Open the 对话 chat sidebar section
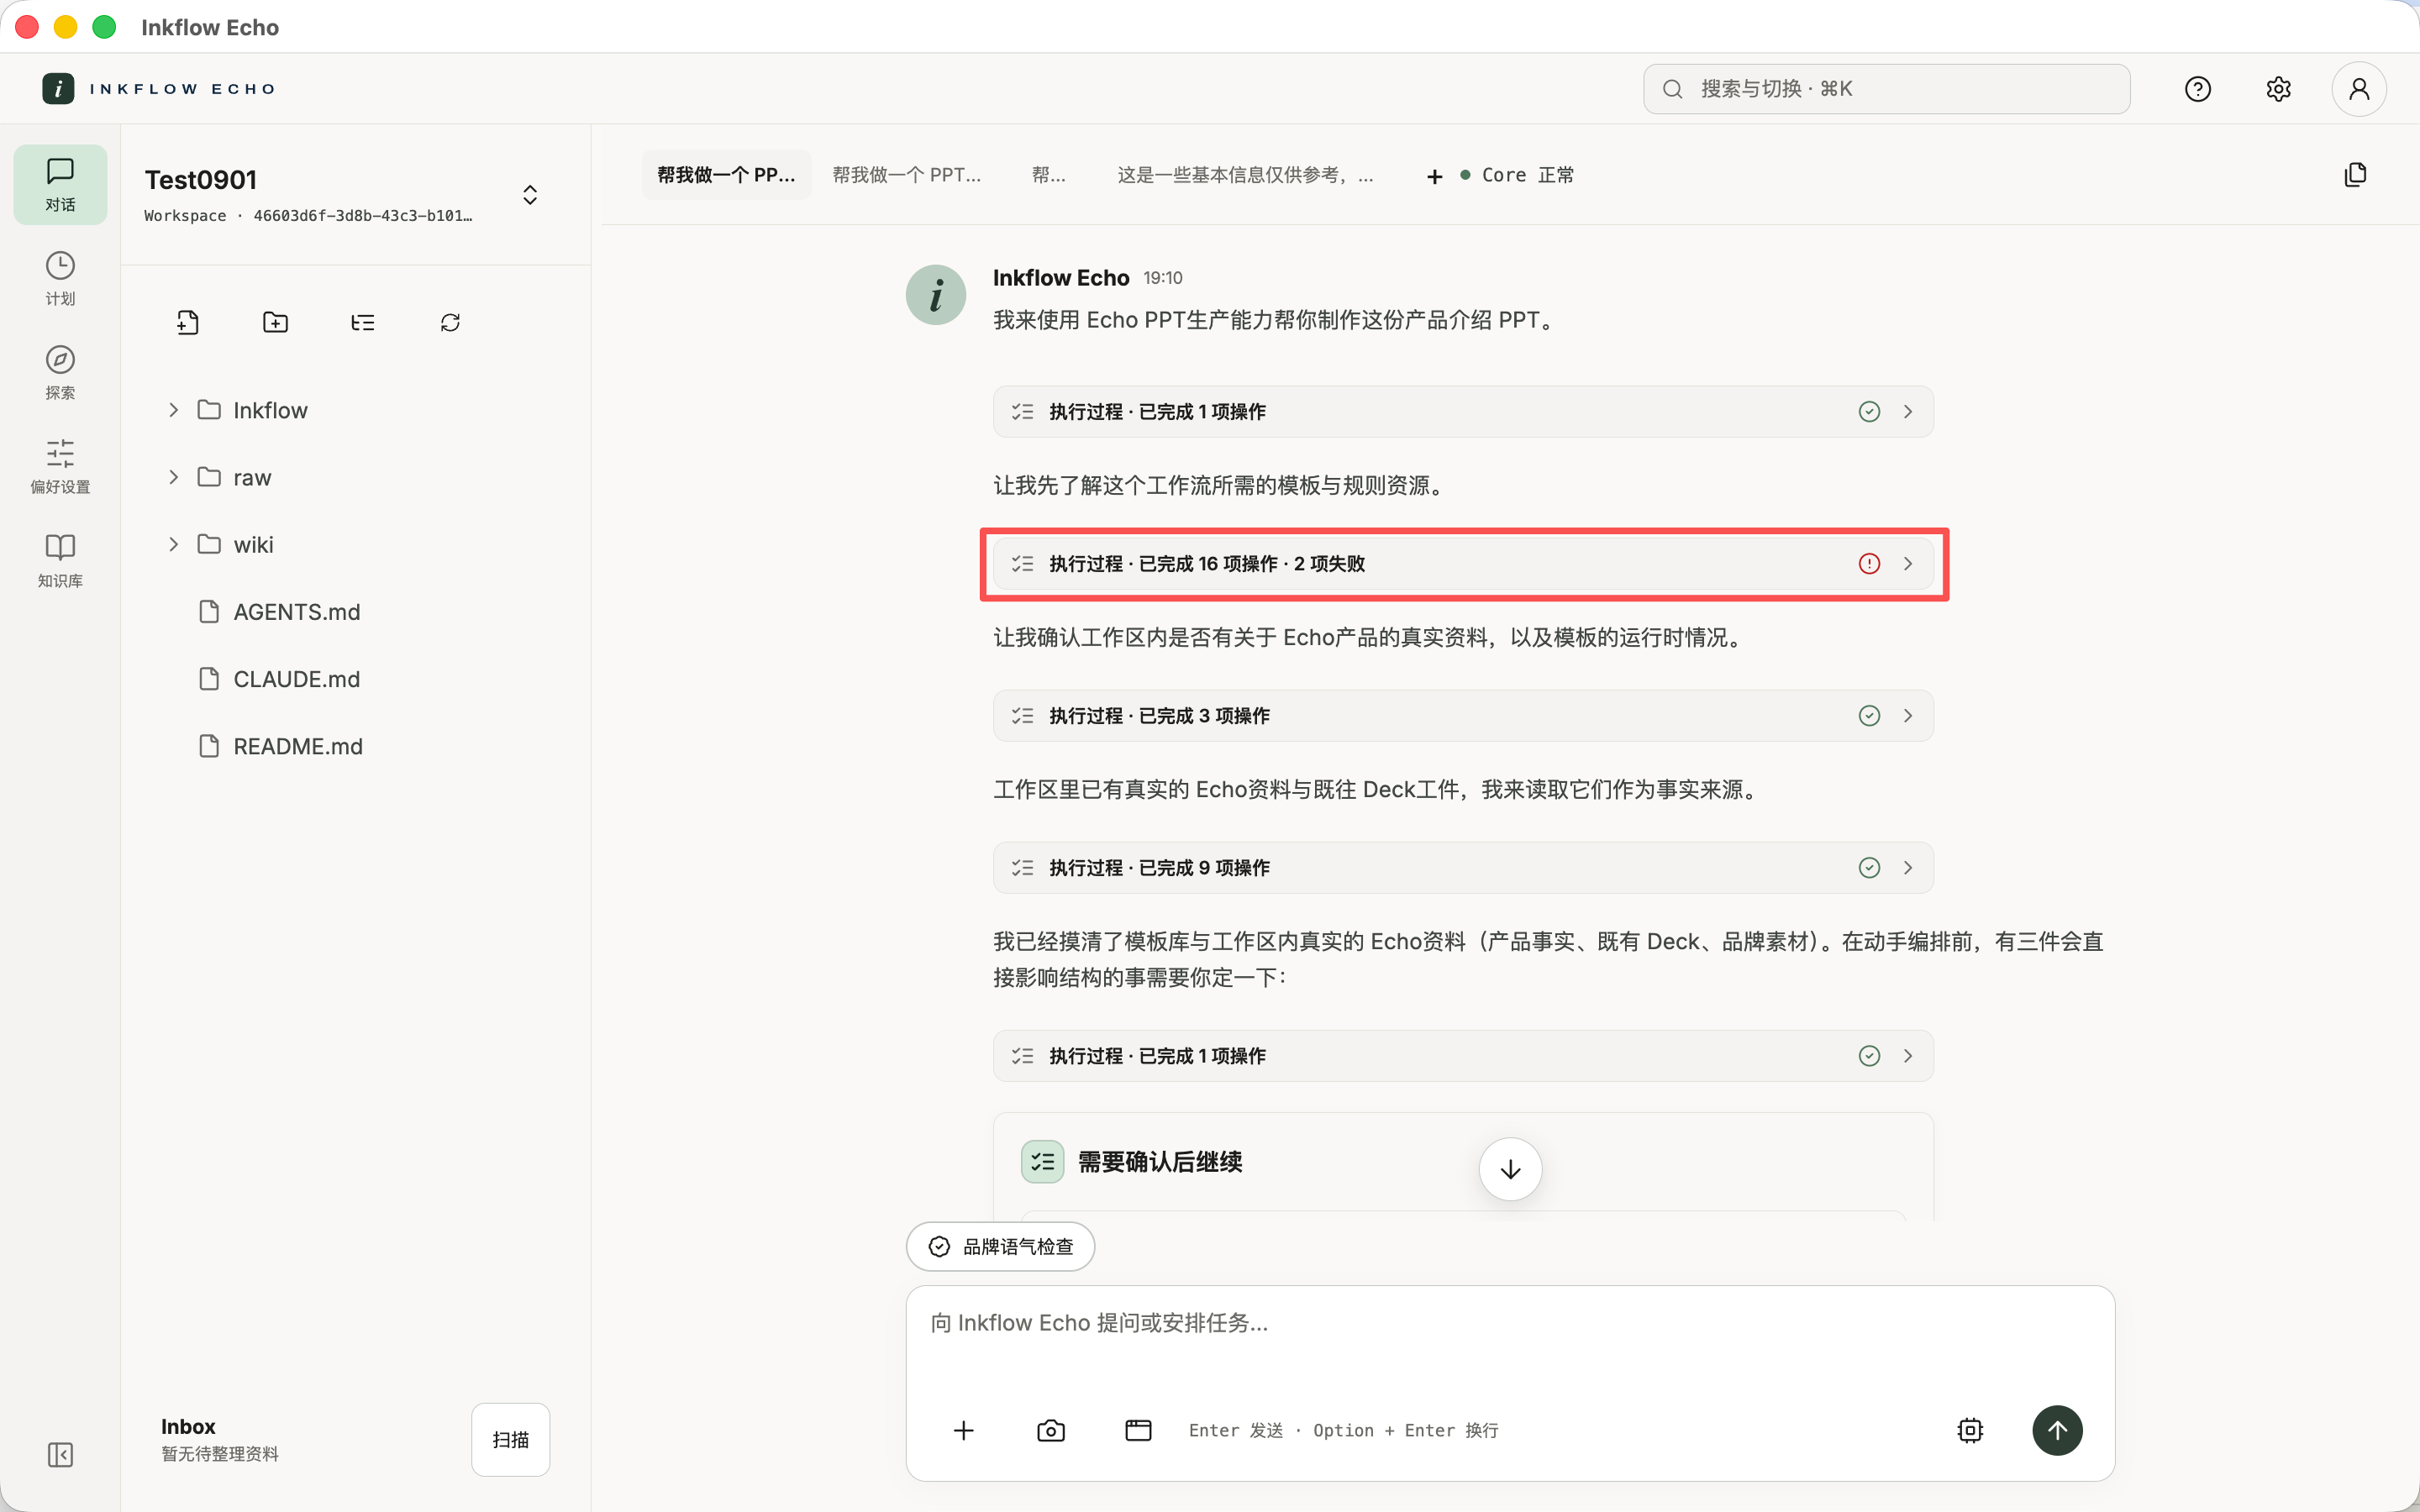This screenshot has width=2420, height=1512. (x=60, y=184)
